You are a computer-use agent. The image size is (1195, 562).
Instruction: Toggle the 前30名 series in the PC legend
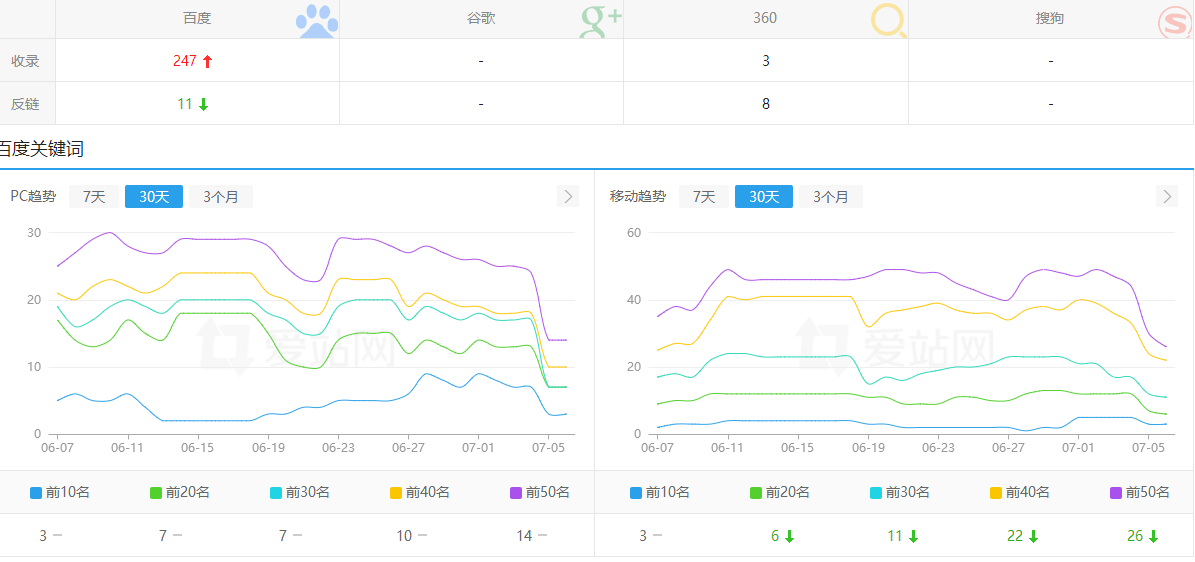click(300, 493)
